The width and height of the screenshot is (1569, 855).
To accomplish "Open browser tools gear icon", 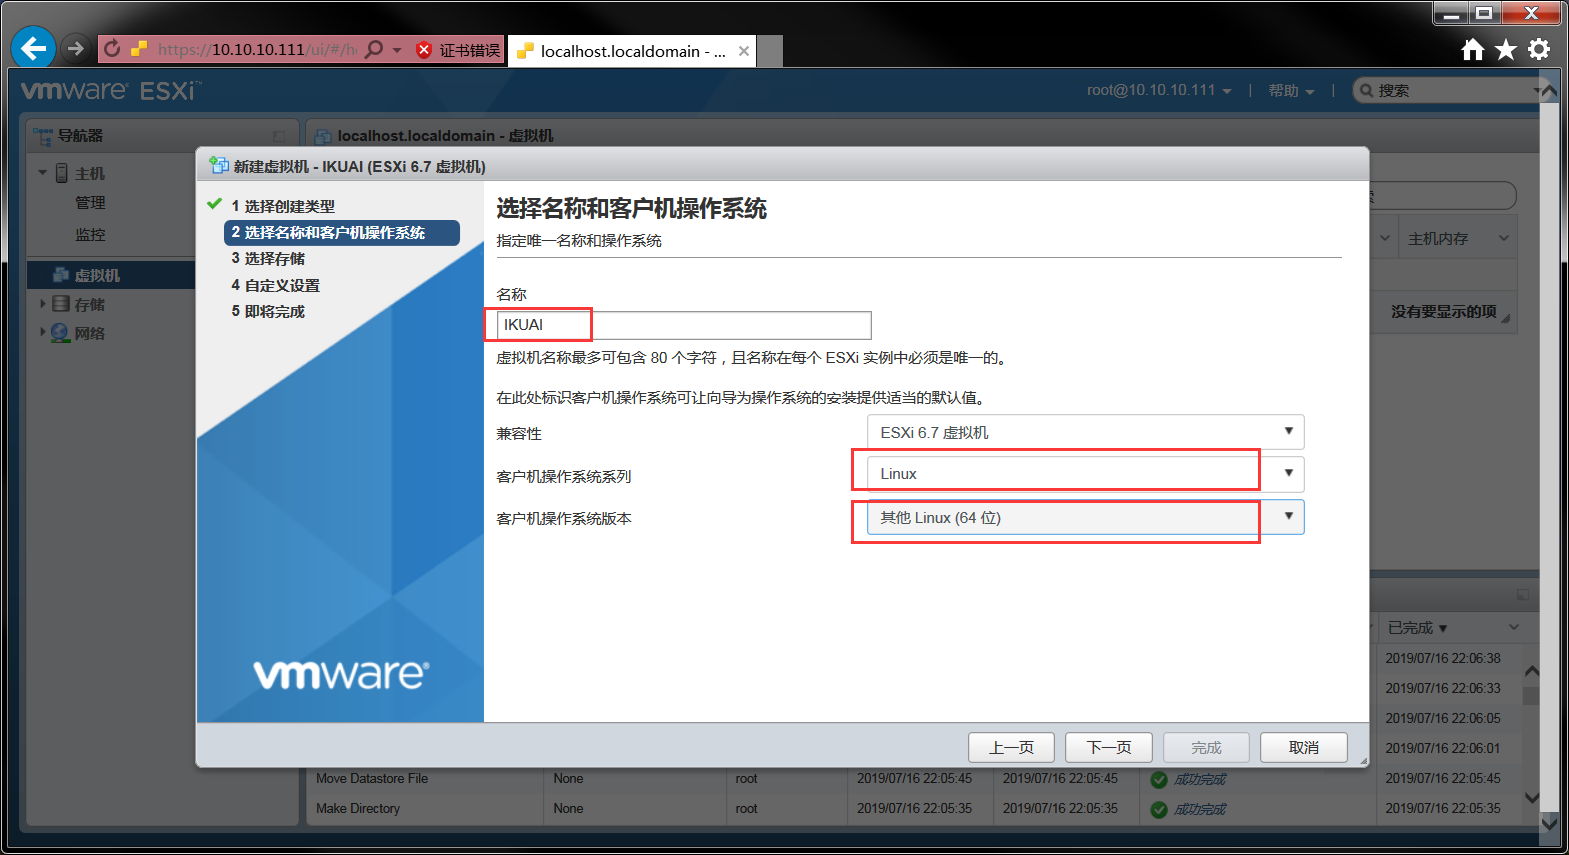I will [x=1539, y=49].
